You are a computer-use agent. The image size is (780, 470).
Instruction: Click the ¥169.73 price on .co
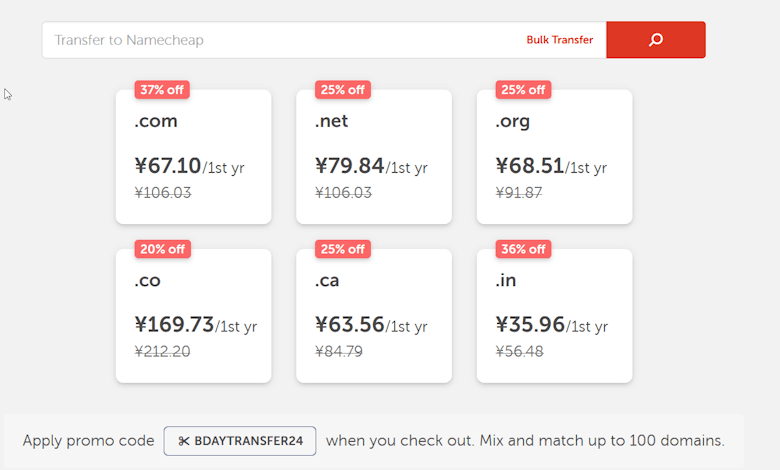174,324
